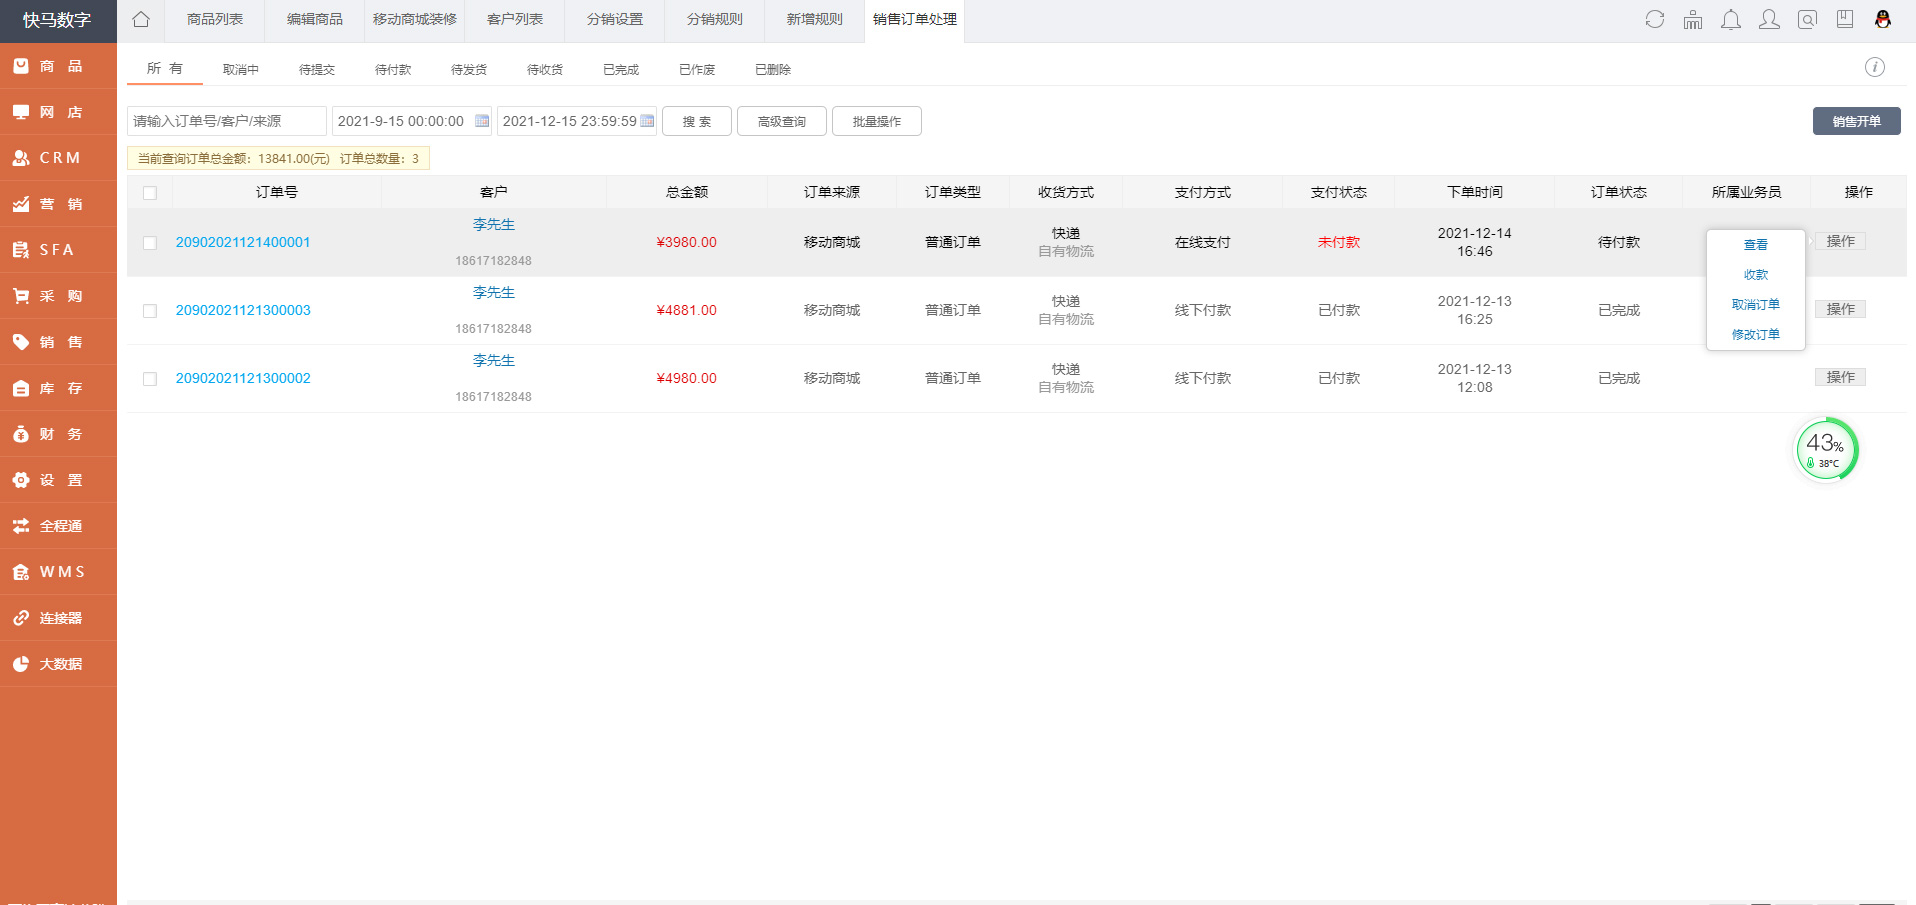Open the info icon at right
Screen dimensions: 1916x905
click(x=1874, y=67)
